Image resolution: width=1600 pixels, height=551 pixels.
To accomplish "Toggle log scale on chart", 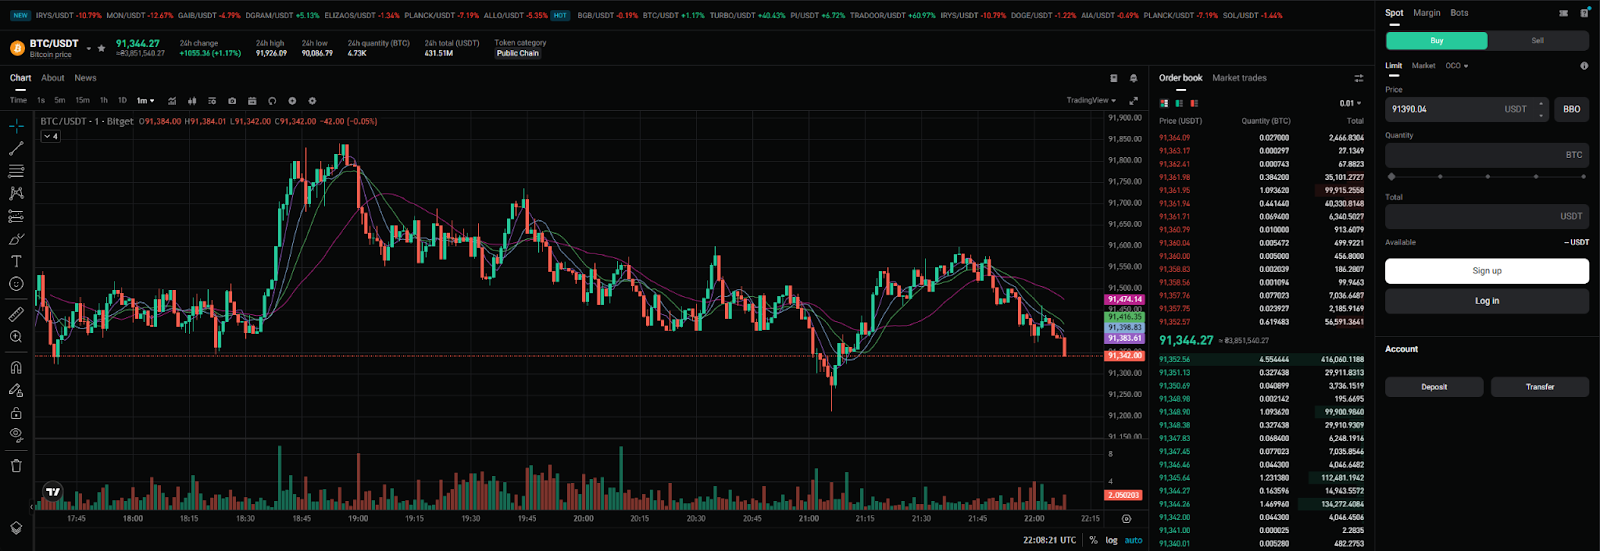I will pyautogui.click(x=1111, y=540).
